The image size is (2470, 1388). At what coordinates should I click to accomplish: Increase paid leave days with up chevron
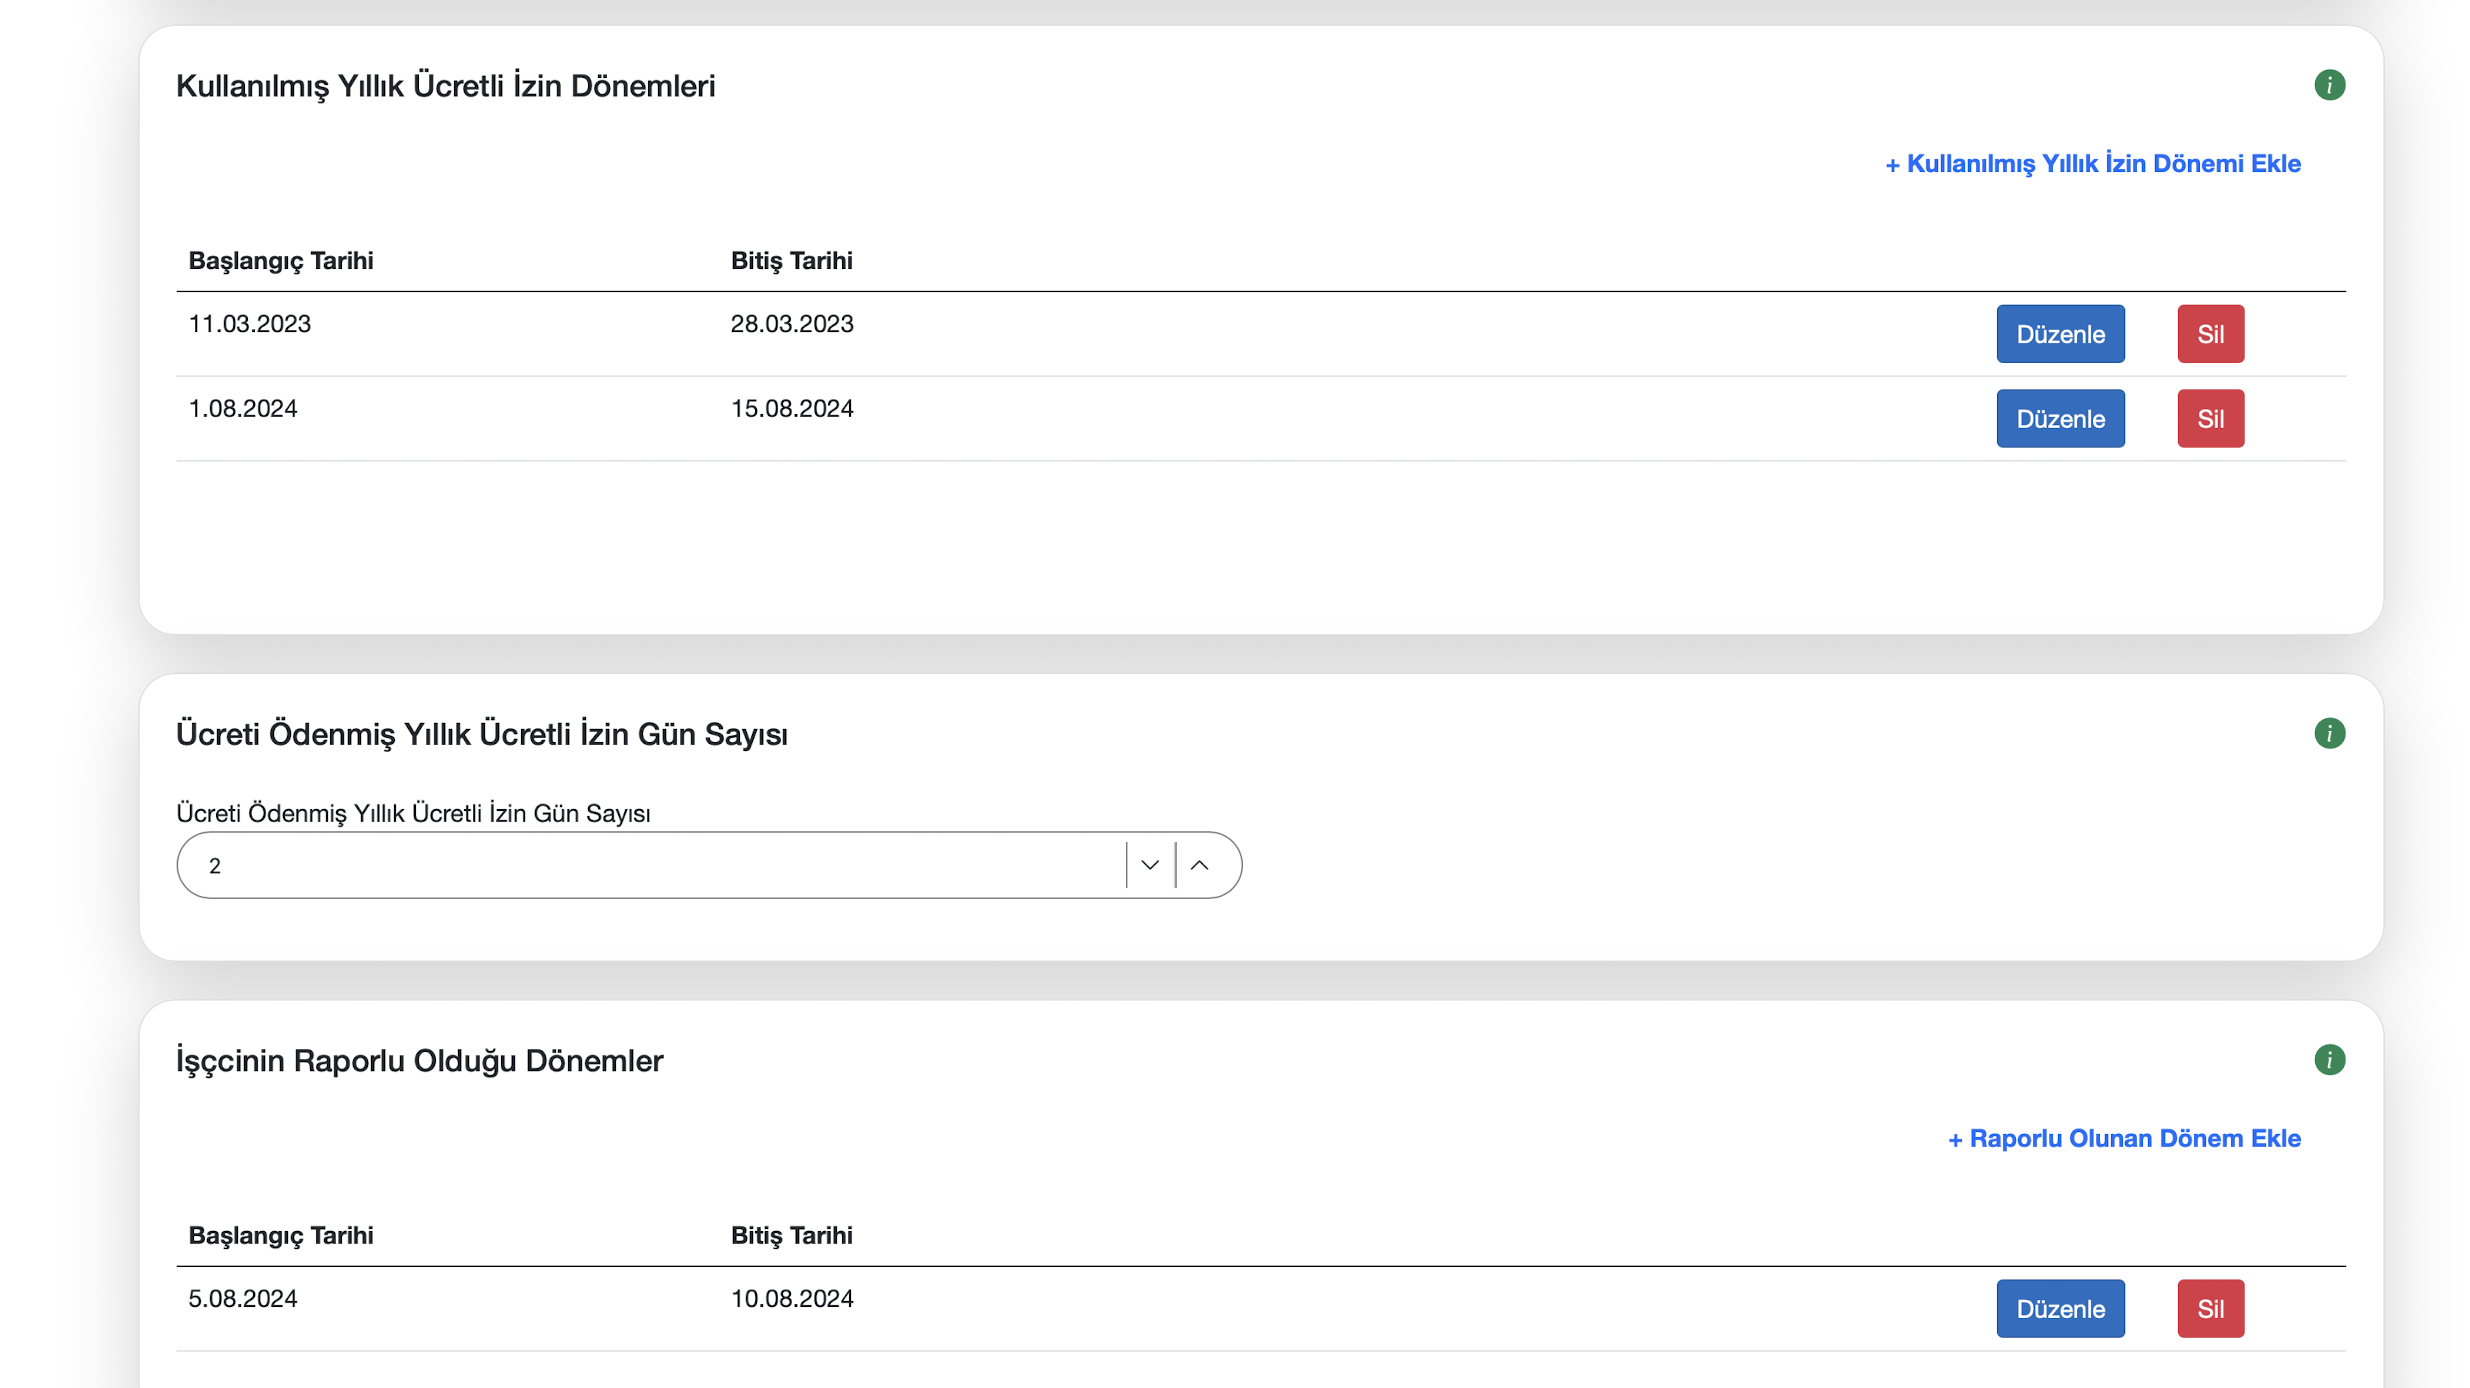[x=1200, y=865]
